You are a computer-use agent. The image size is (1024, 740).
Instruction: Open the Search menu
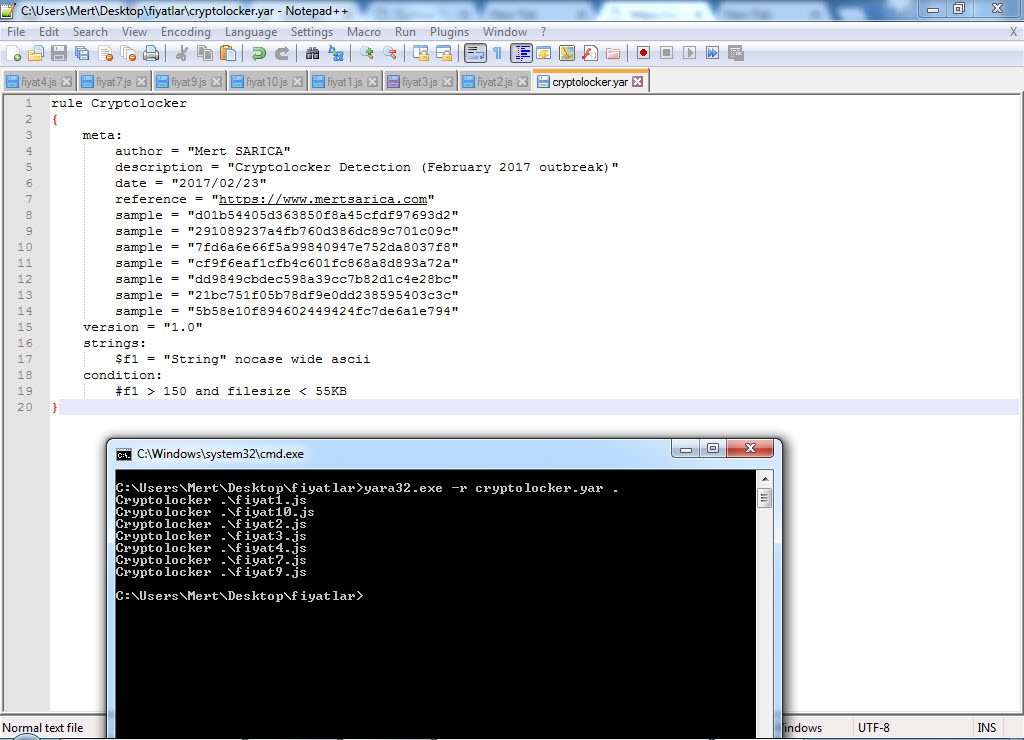[90, 32]
